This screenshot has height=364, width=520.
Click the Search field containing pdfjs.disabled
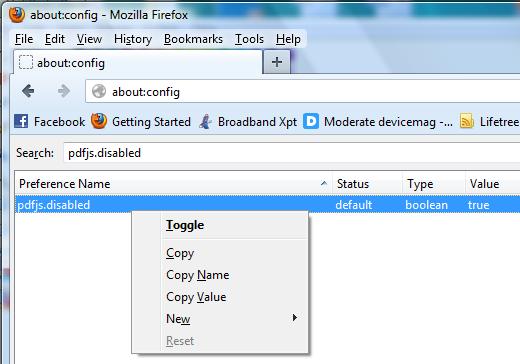click(291, 153)
